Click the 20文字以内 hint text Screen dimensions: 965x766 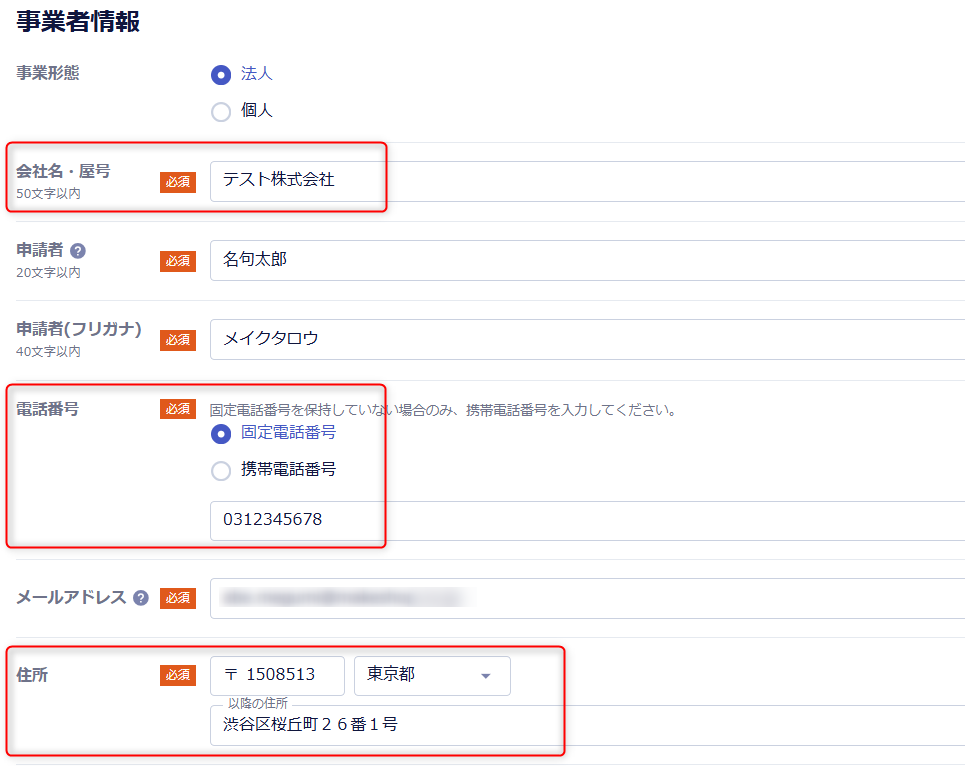pos(48,272)
